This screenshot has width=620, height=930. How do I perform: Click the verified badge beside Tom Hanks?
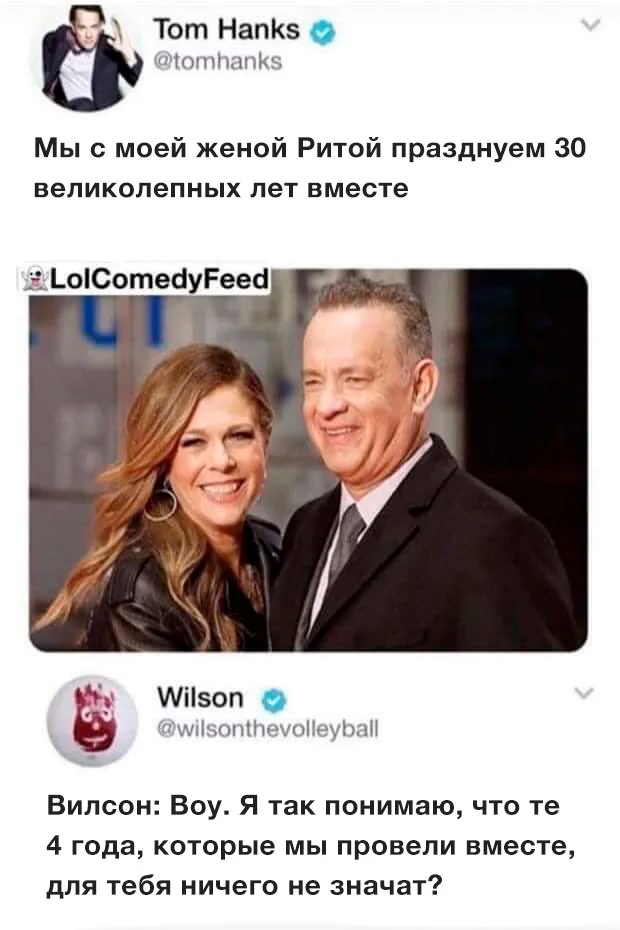(322, 33)
